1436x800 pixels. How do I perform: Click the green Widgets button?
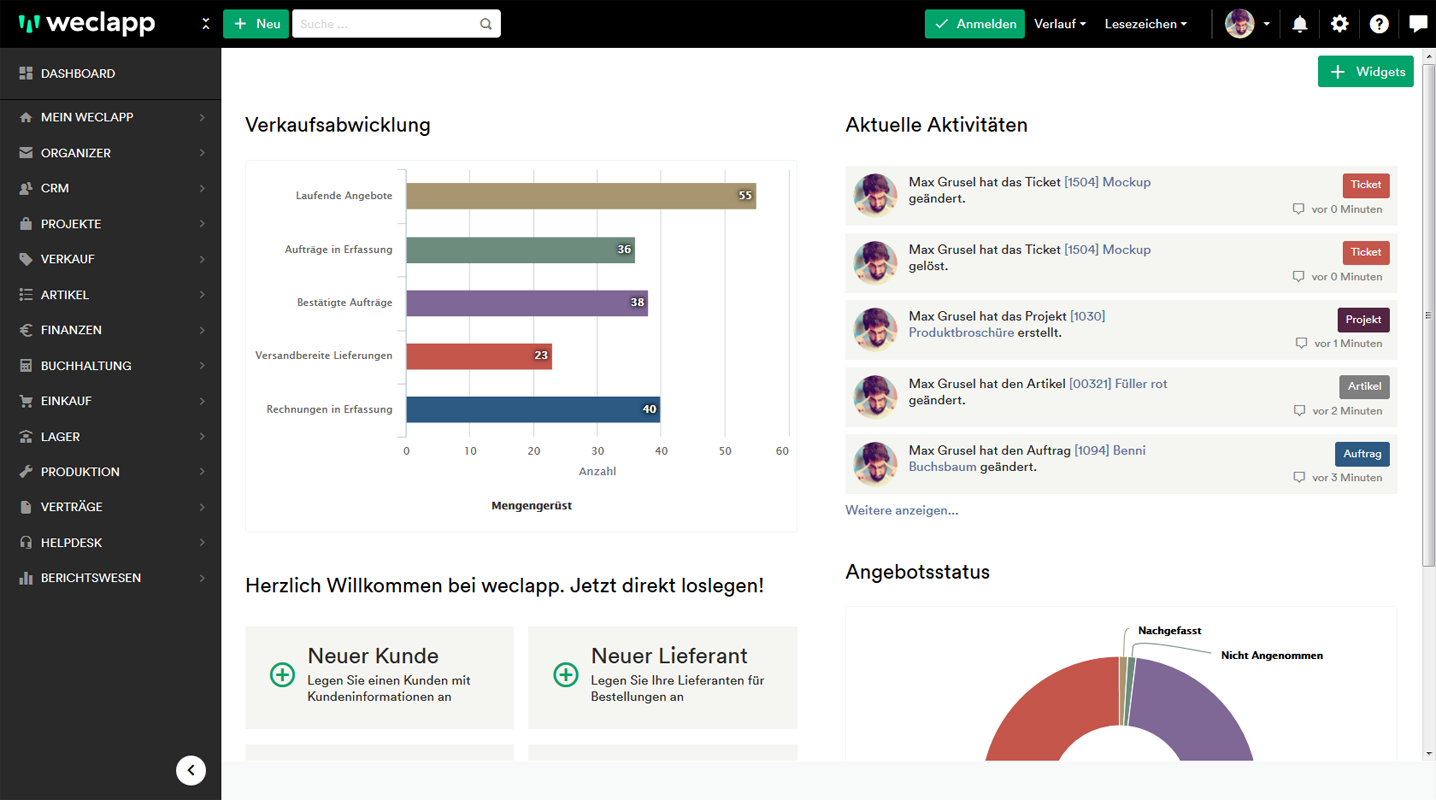(1365, 72)
